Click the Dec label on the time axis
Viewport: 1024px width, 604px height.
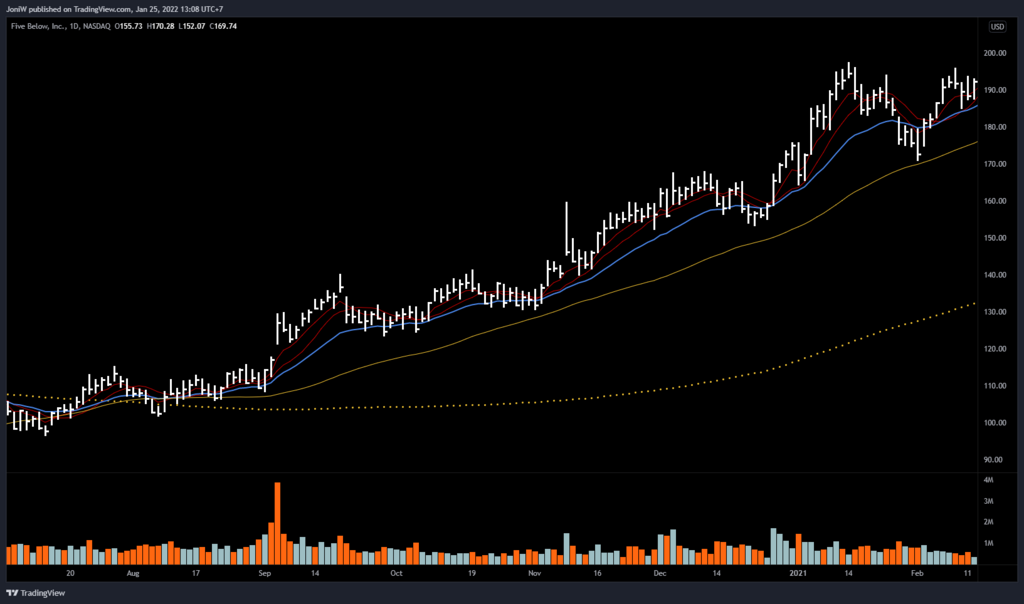tap(660, 575)
